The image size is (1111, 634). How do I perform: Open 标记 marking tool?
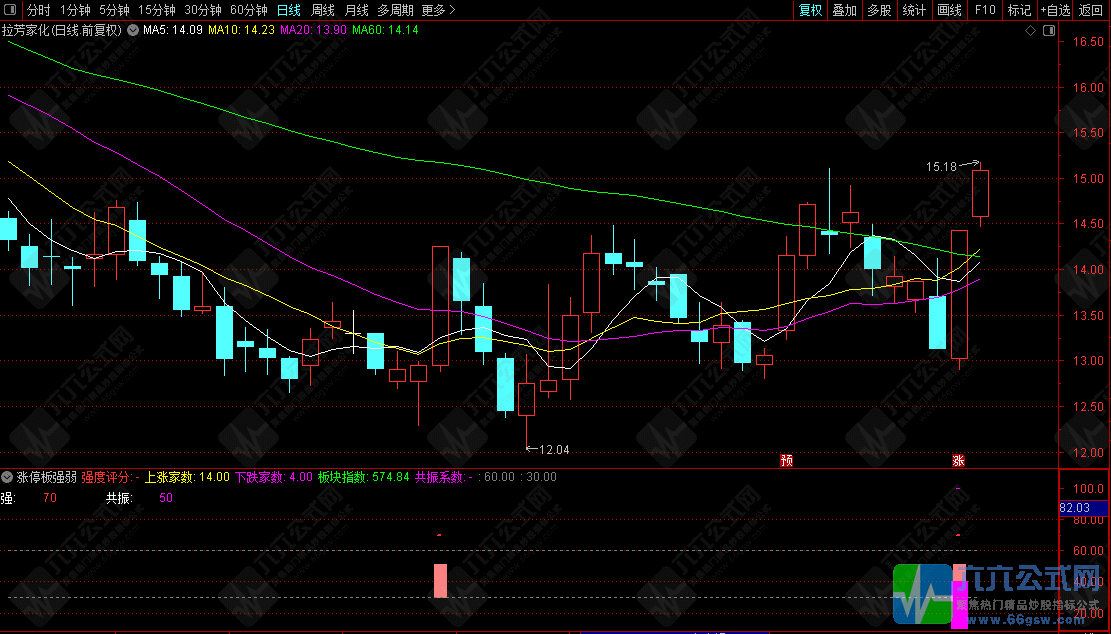coord(1020,10)
